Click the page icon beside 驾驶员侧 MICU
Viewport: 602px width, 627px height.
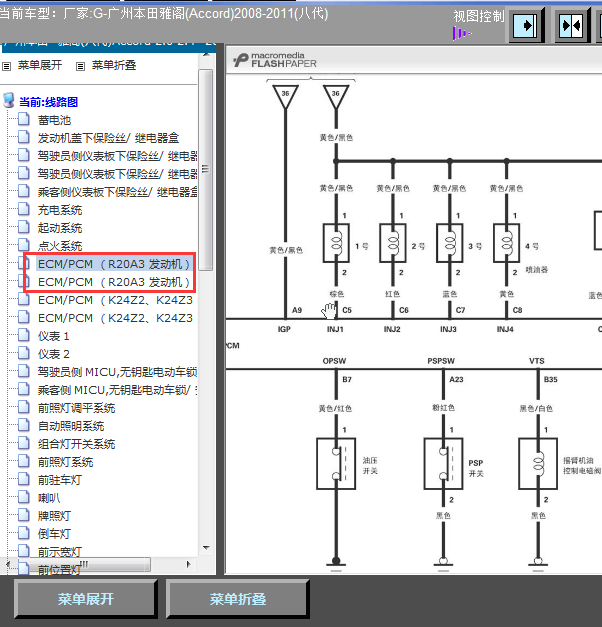(24, 371)
